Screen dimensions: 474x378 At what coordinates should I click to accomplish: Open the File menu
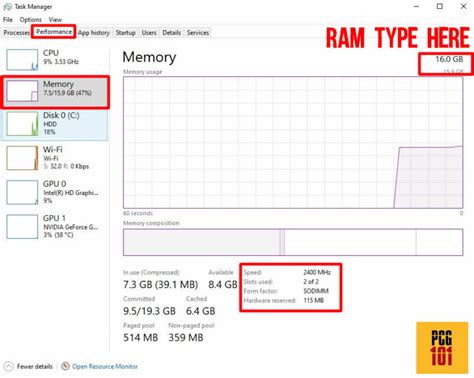tap(8, 20)
